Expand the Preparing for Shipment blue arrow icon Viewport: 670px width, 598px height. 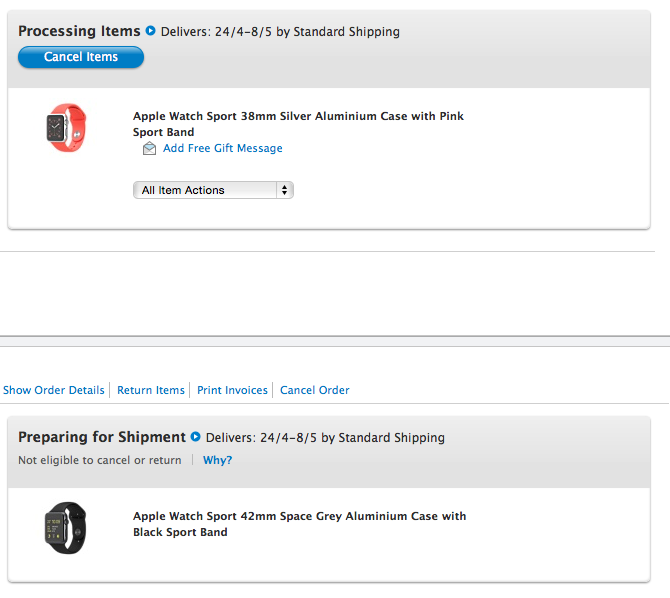tap(196, 436)
